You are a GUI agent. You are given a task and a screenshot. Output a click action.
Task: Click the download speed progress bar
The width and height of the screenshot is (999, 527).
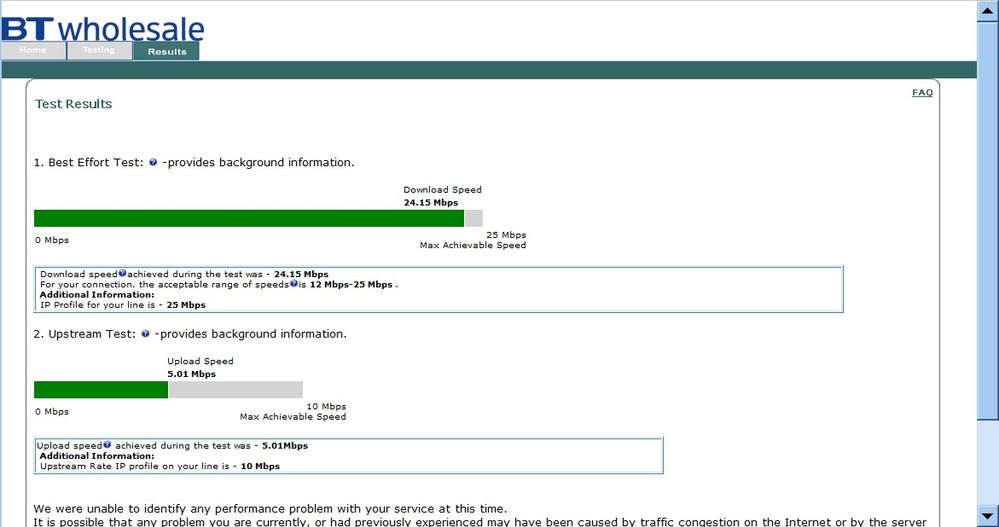point(258,219)
